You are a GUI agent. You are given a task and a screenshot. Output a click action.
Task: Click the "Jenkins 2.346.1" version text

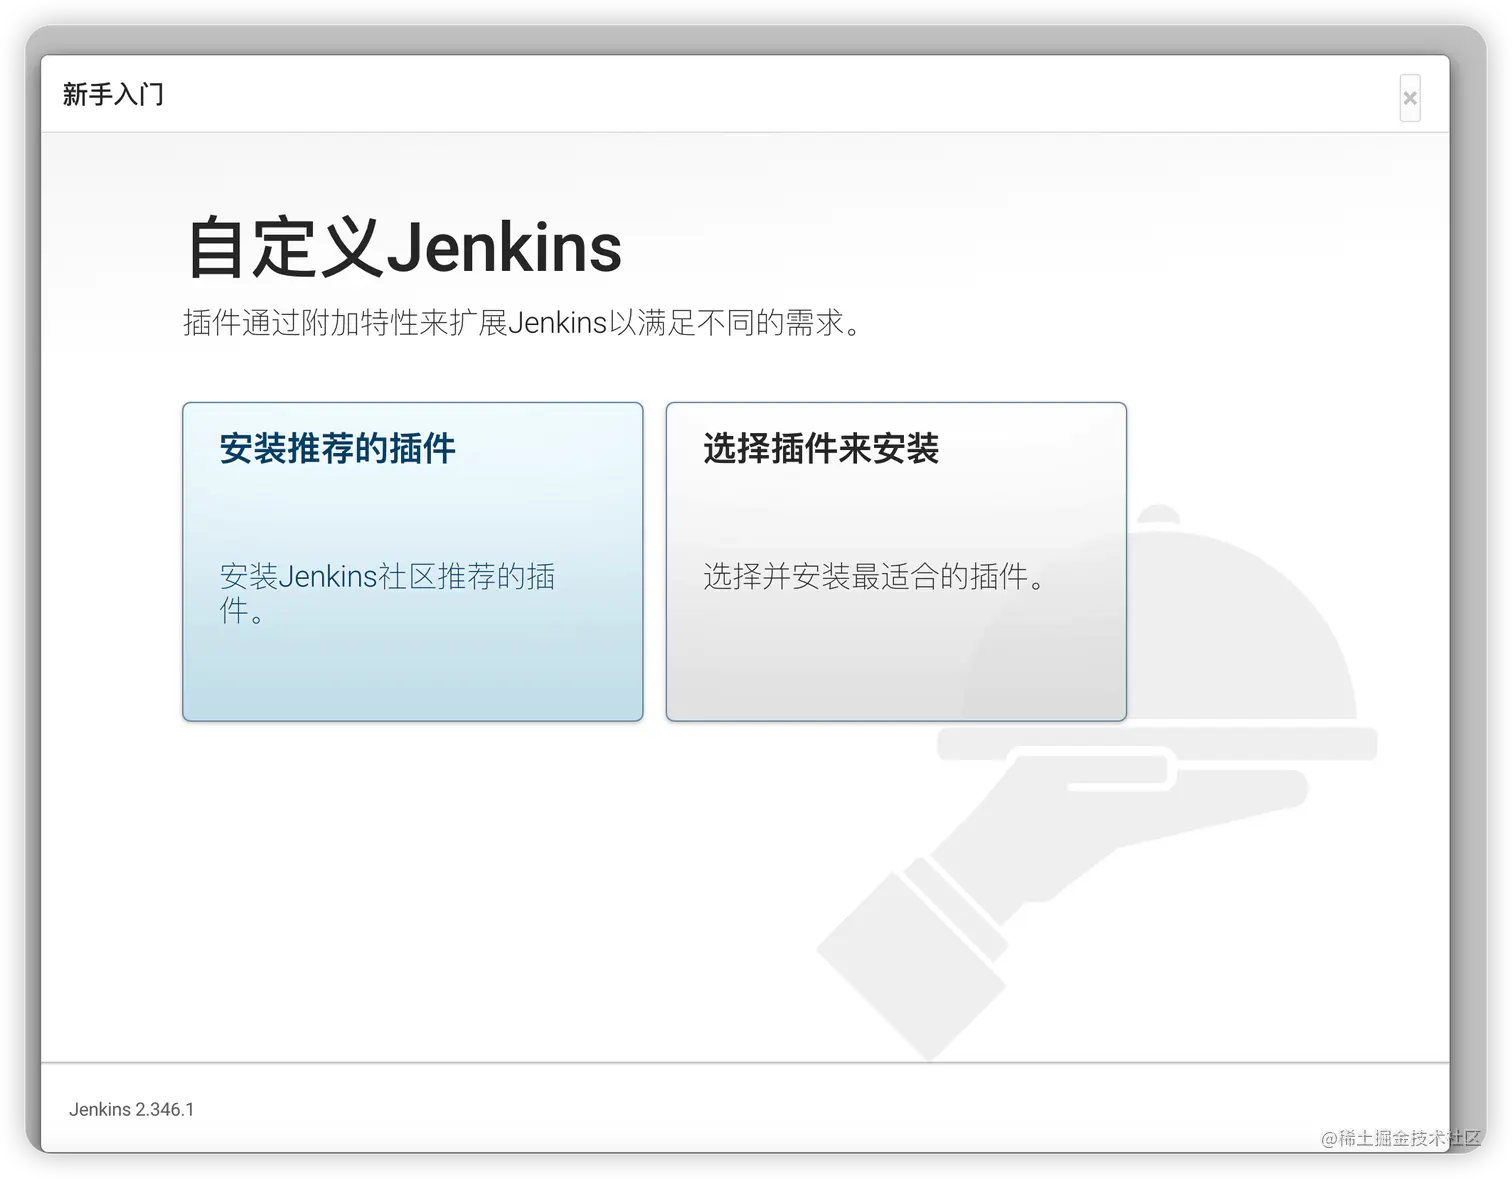pyautogui.click(x=132, y=1109)
